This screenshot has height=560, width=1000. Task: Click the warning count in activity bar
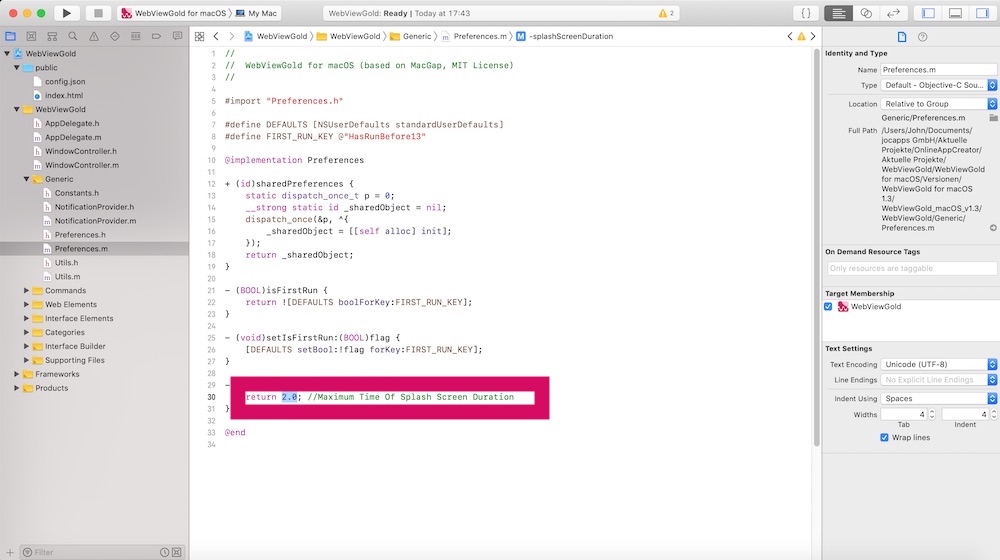[x=666, y=13]
